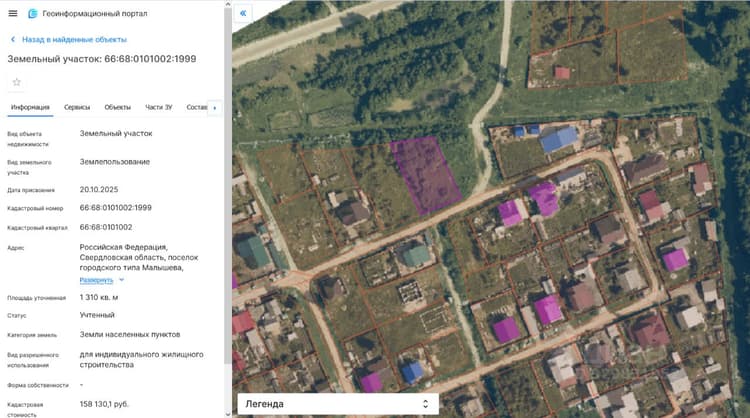The height and width of the screenshot is (418, 750).
Task: Click the chevron next to Развернуть
Action: (x=121, y=280)
